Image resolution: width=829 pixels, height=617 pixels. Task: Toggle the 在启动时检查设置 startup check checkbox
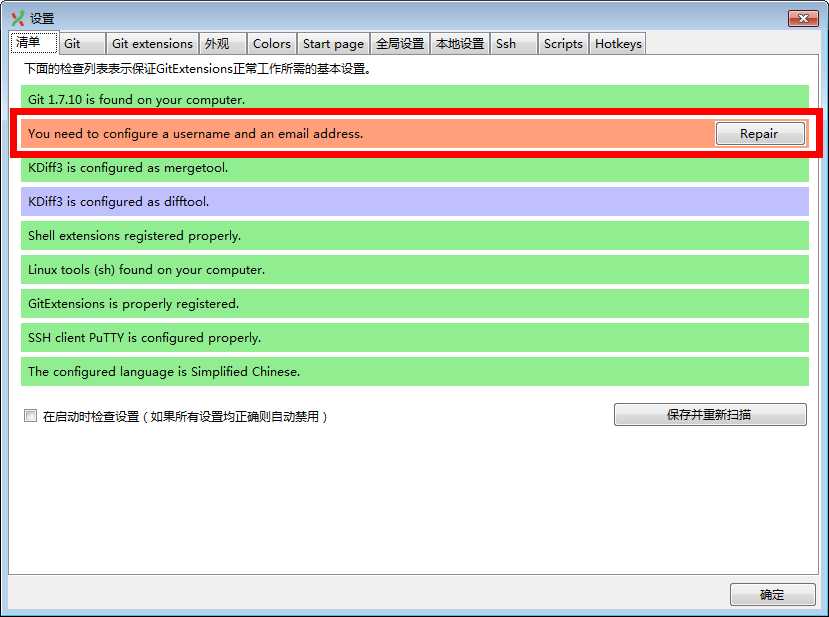(30, 416)
